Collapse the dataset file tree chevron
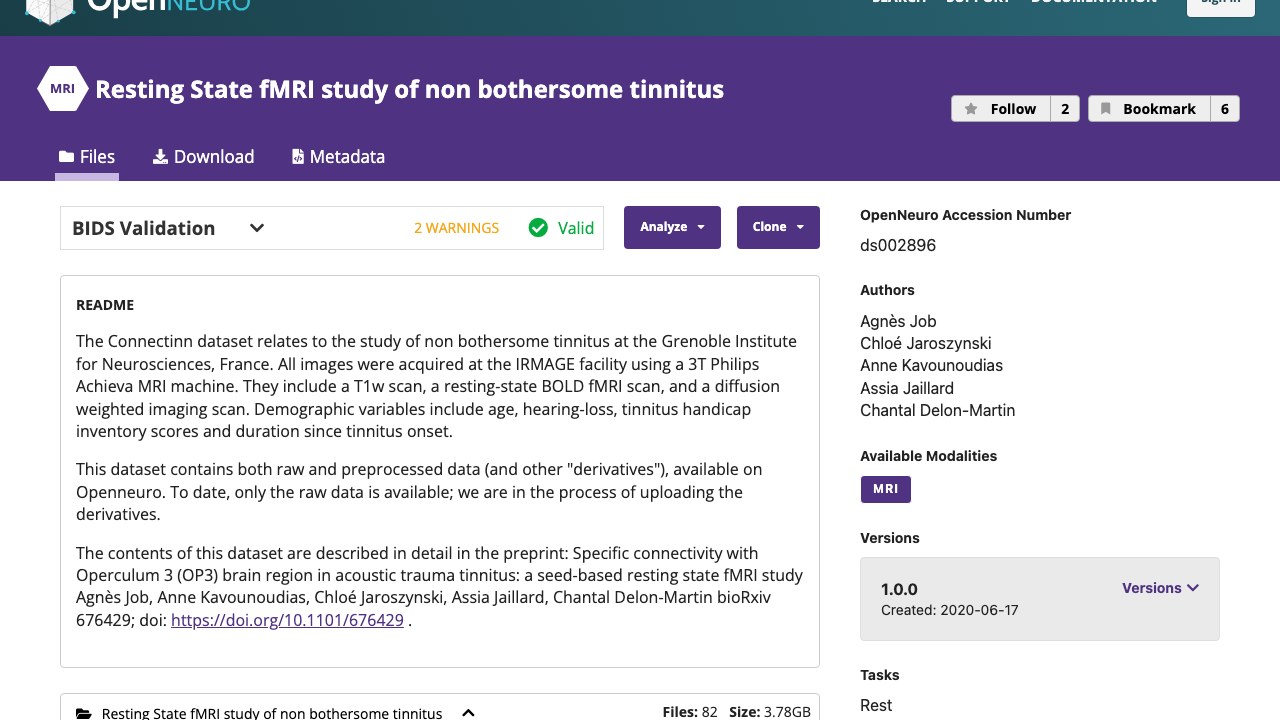Image resolution: width=1280 pixels, height=720 pixels. tap(468, 713)
